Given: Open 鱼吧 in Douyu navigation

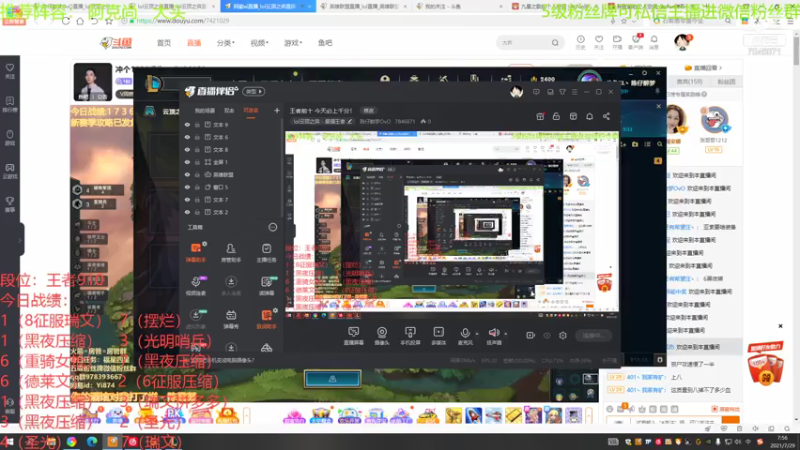Looking at the screenshot, I should pyautogui.click(x=325, y=43).
